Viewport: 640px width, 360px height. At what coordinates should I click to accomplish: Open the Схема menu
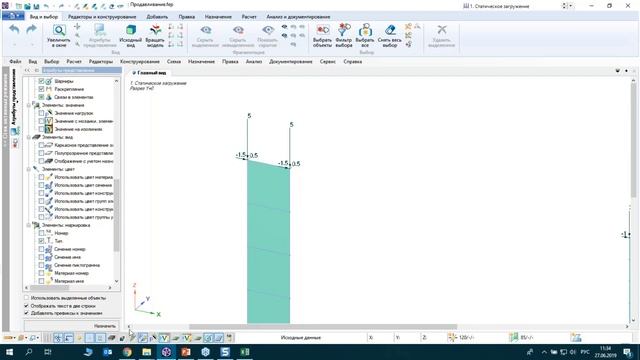(x=174, y=62)
